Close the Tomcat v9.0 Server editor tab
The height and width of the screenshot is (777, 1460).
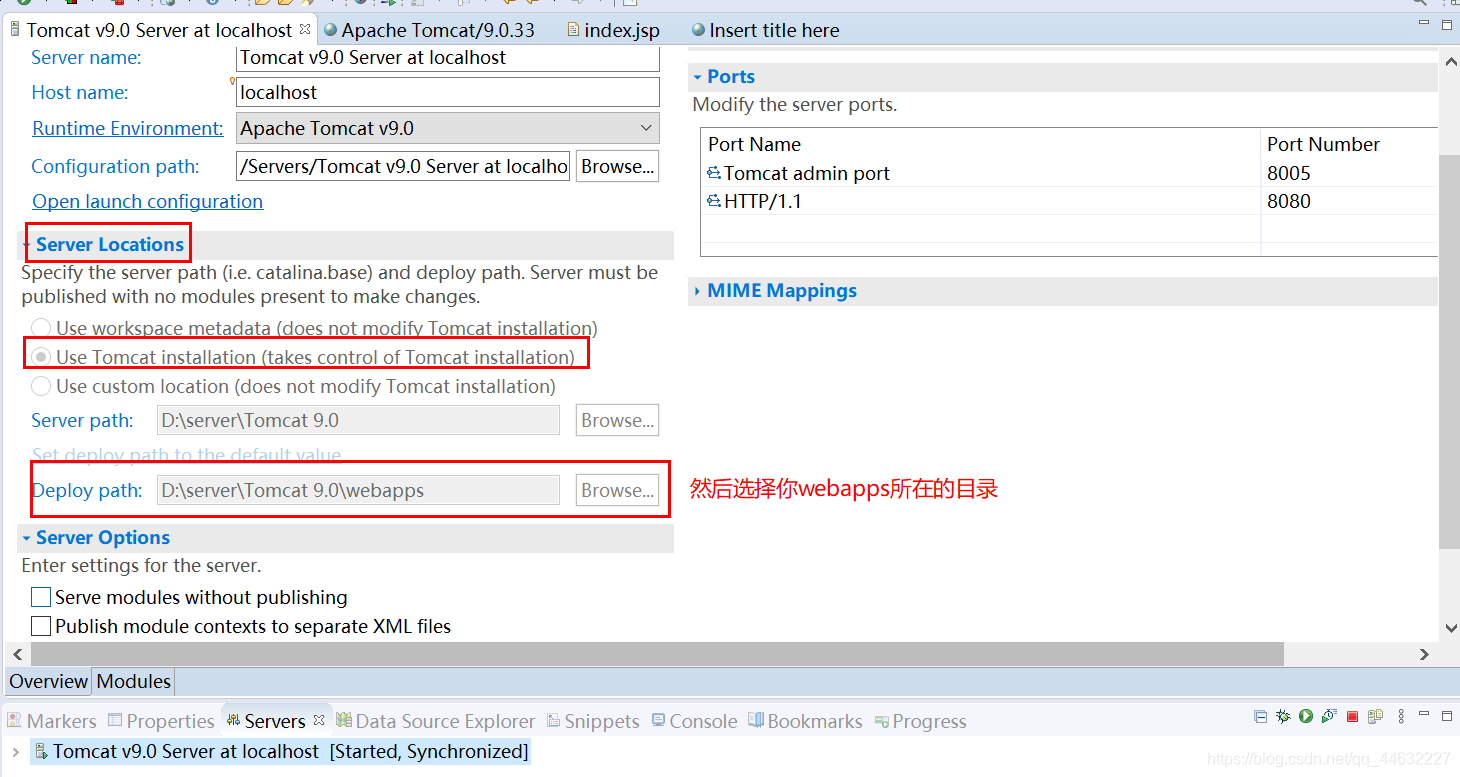pyautogui.click(x=305, y=29)
